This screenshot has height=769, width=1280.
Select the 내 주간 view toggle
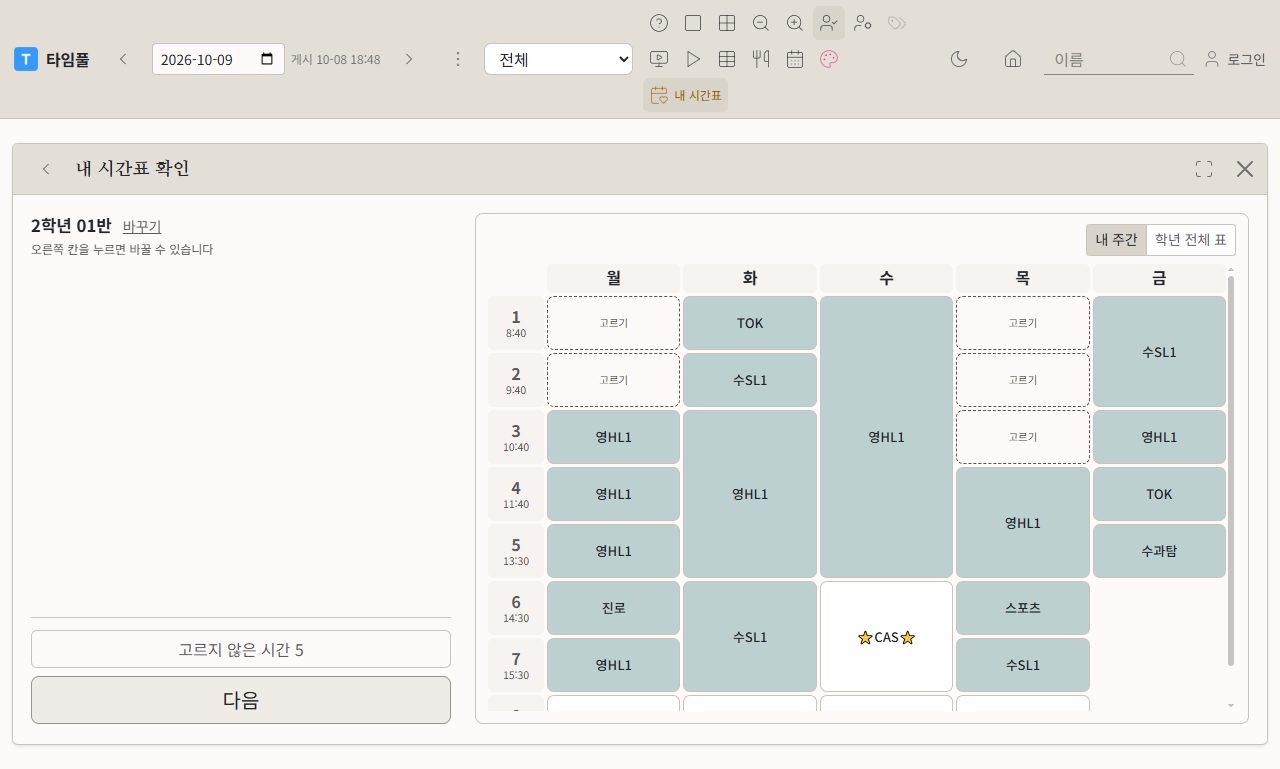click(1117, 240)
